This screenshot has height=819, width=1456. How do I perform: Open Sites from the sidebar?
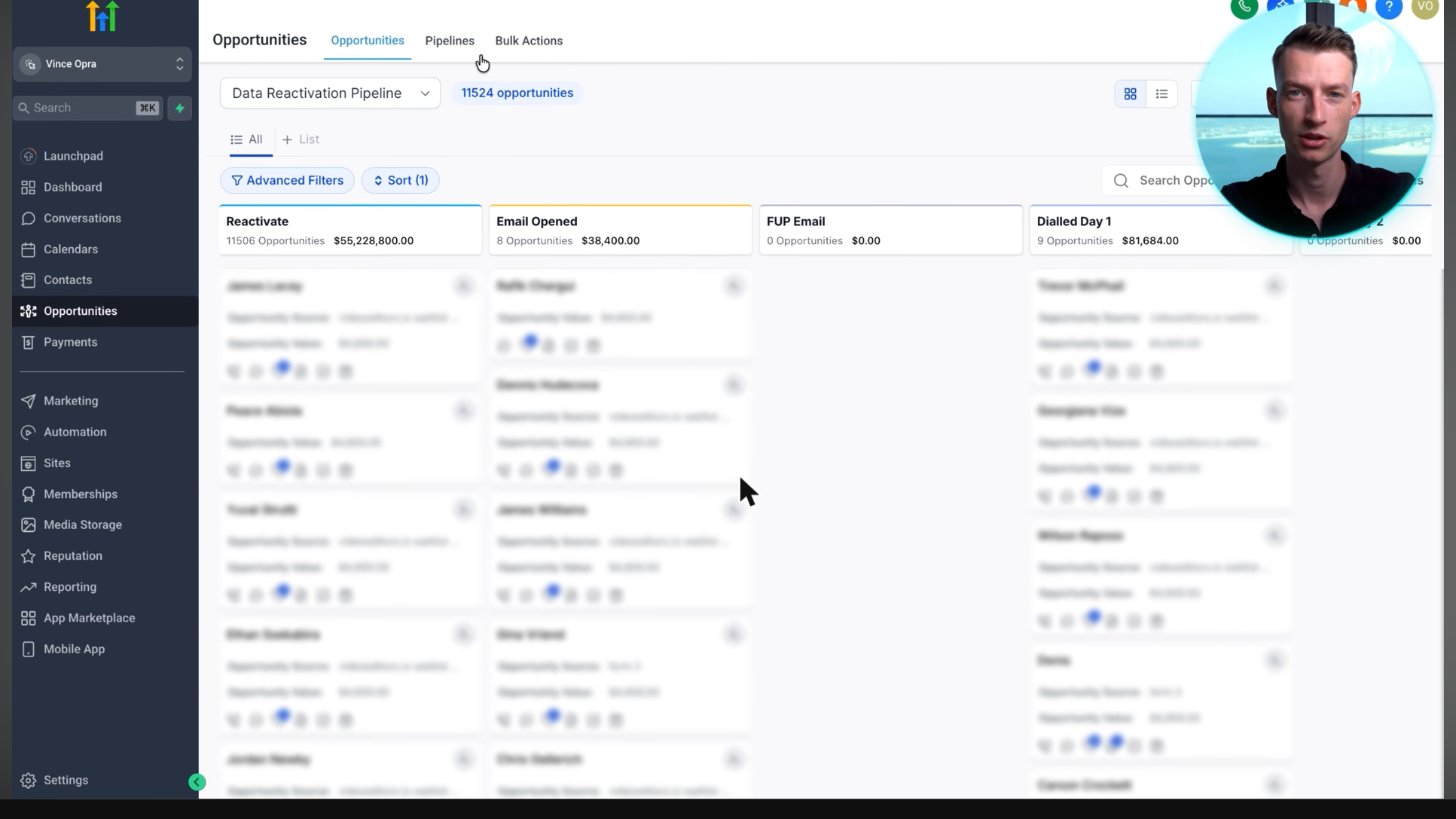click(57, 463)
